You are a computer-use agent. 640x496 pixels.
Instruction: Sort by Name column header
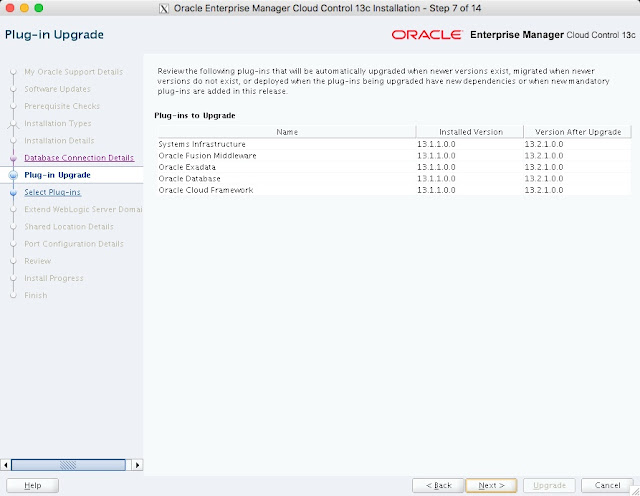(x=287, y=132)
